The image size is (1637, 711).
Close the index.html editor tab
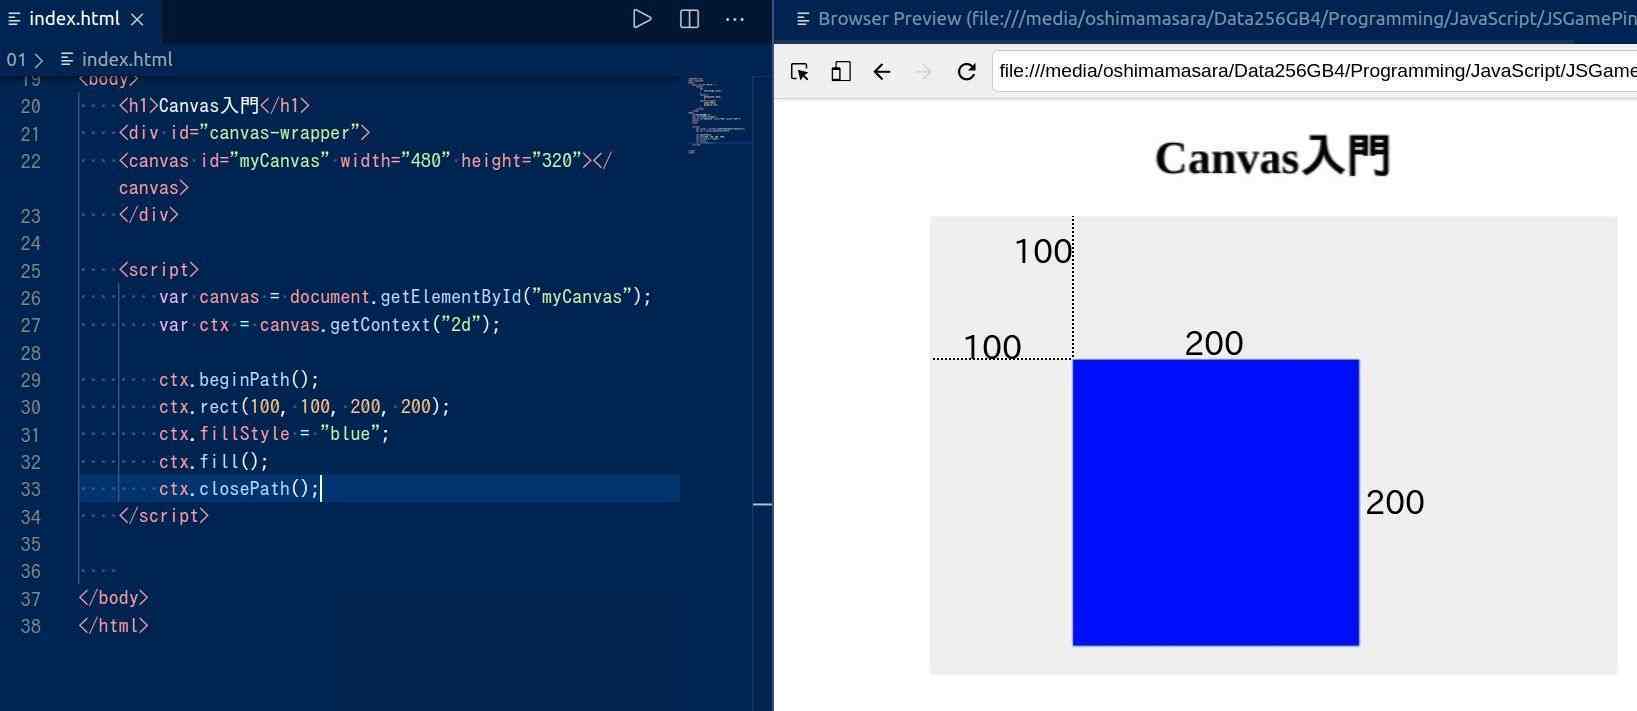click(138, 19)
